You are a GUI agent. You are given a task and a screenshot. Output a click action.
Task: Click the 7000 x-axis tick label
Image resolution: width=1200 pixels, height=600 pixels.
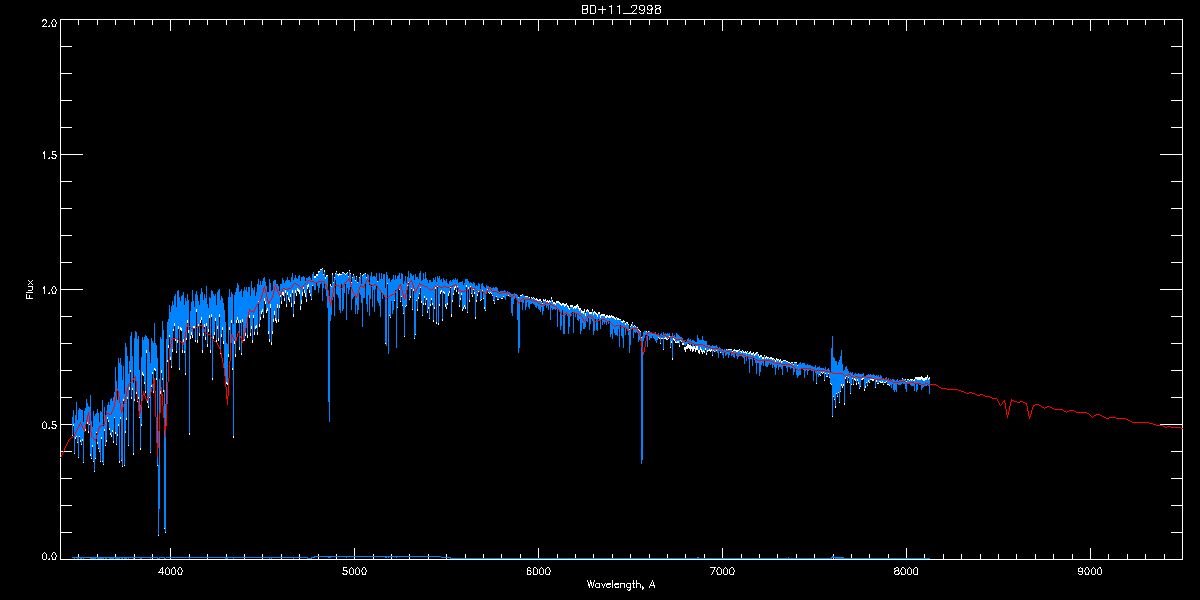[x=722, y=571]
